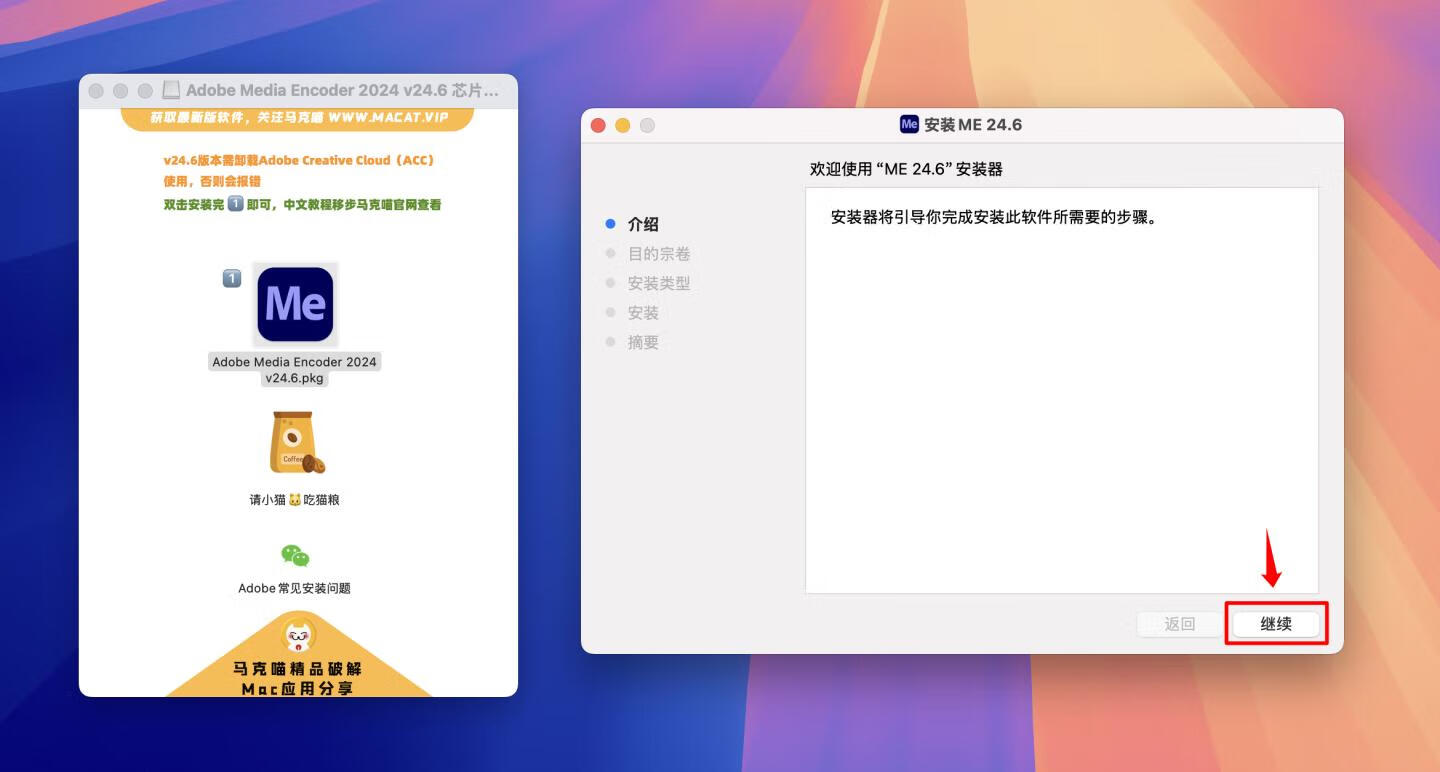Click the installer description text 安装器将引导你
Viewport: 1440px width, 772px height.
point(994,217)
